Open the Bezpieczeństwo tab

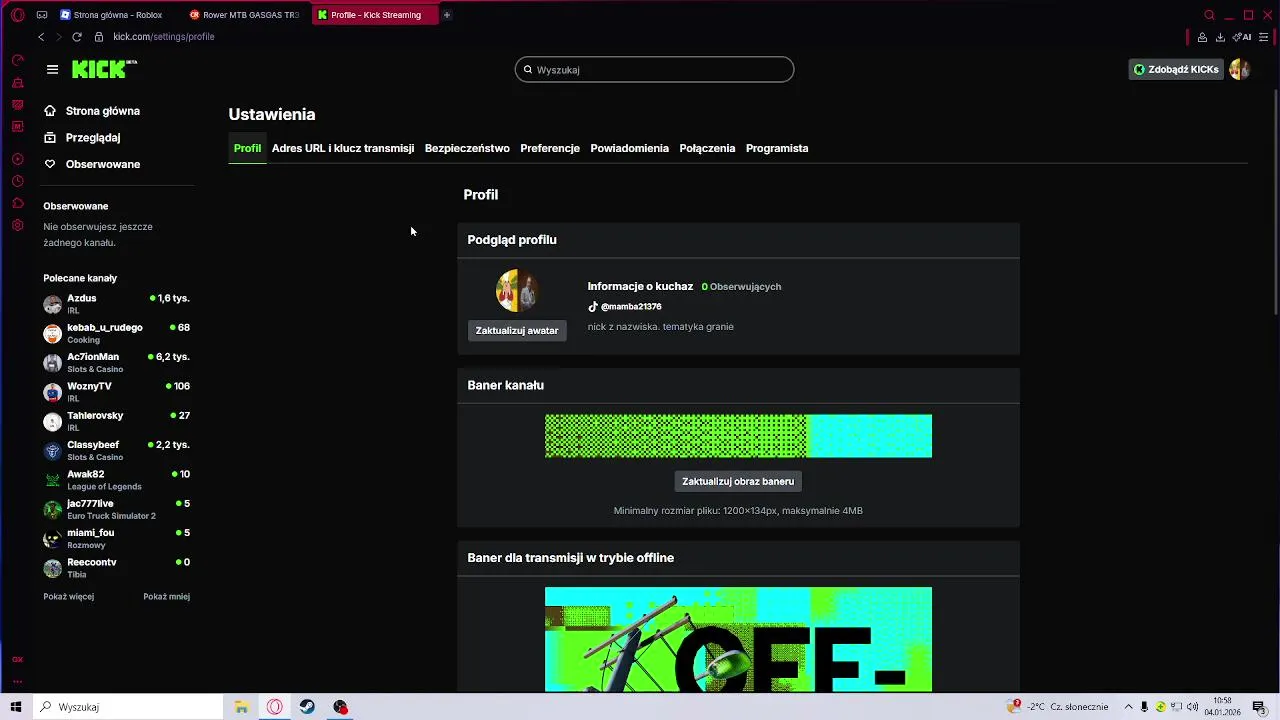[x=467, y=148]
